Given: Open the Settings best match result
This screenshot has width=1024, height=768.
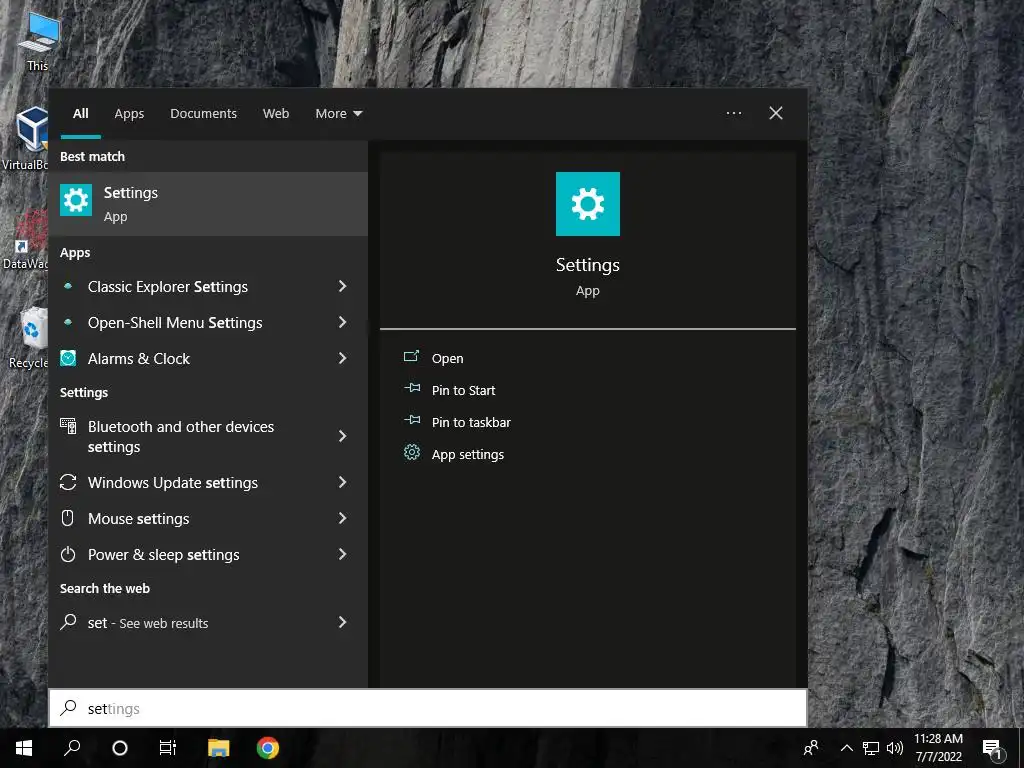Looking at the screenshot, I should click(208, 204).
